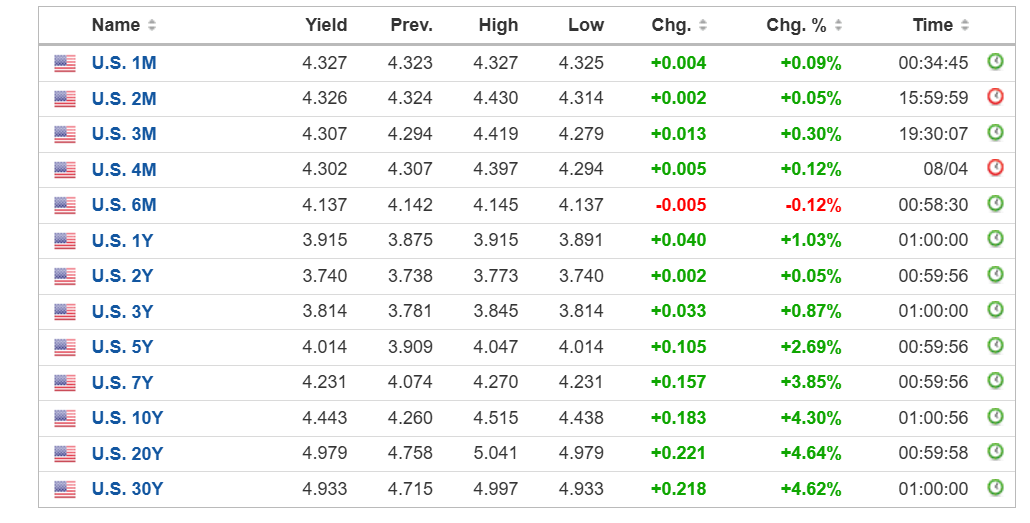The image size is (1030, 523).
Task: Sort by Time column sort arrows
Action: click(965, 25)
